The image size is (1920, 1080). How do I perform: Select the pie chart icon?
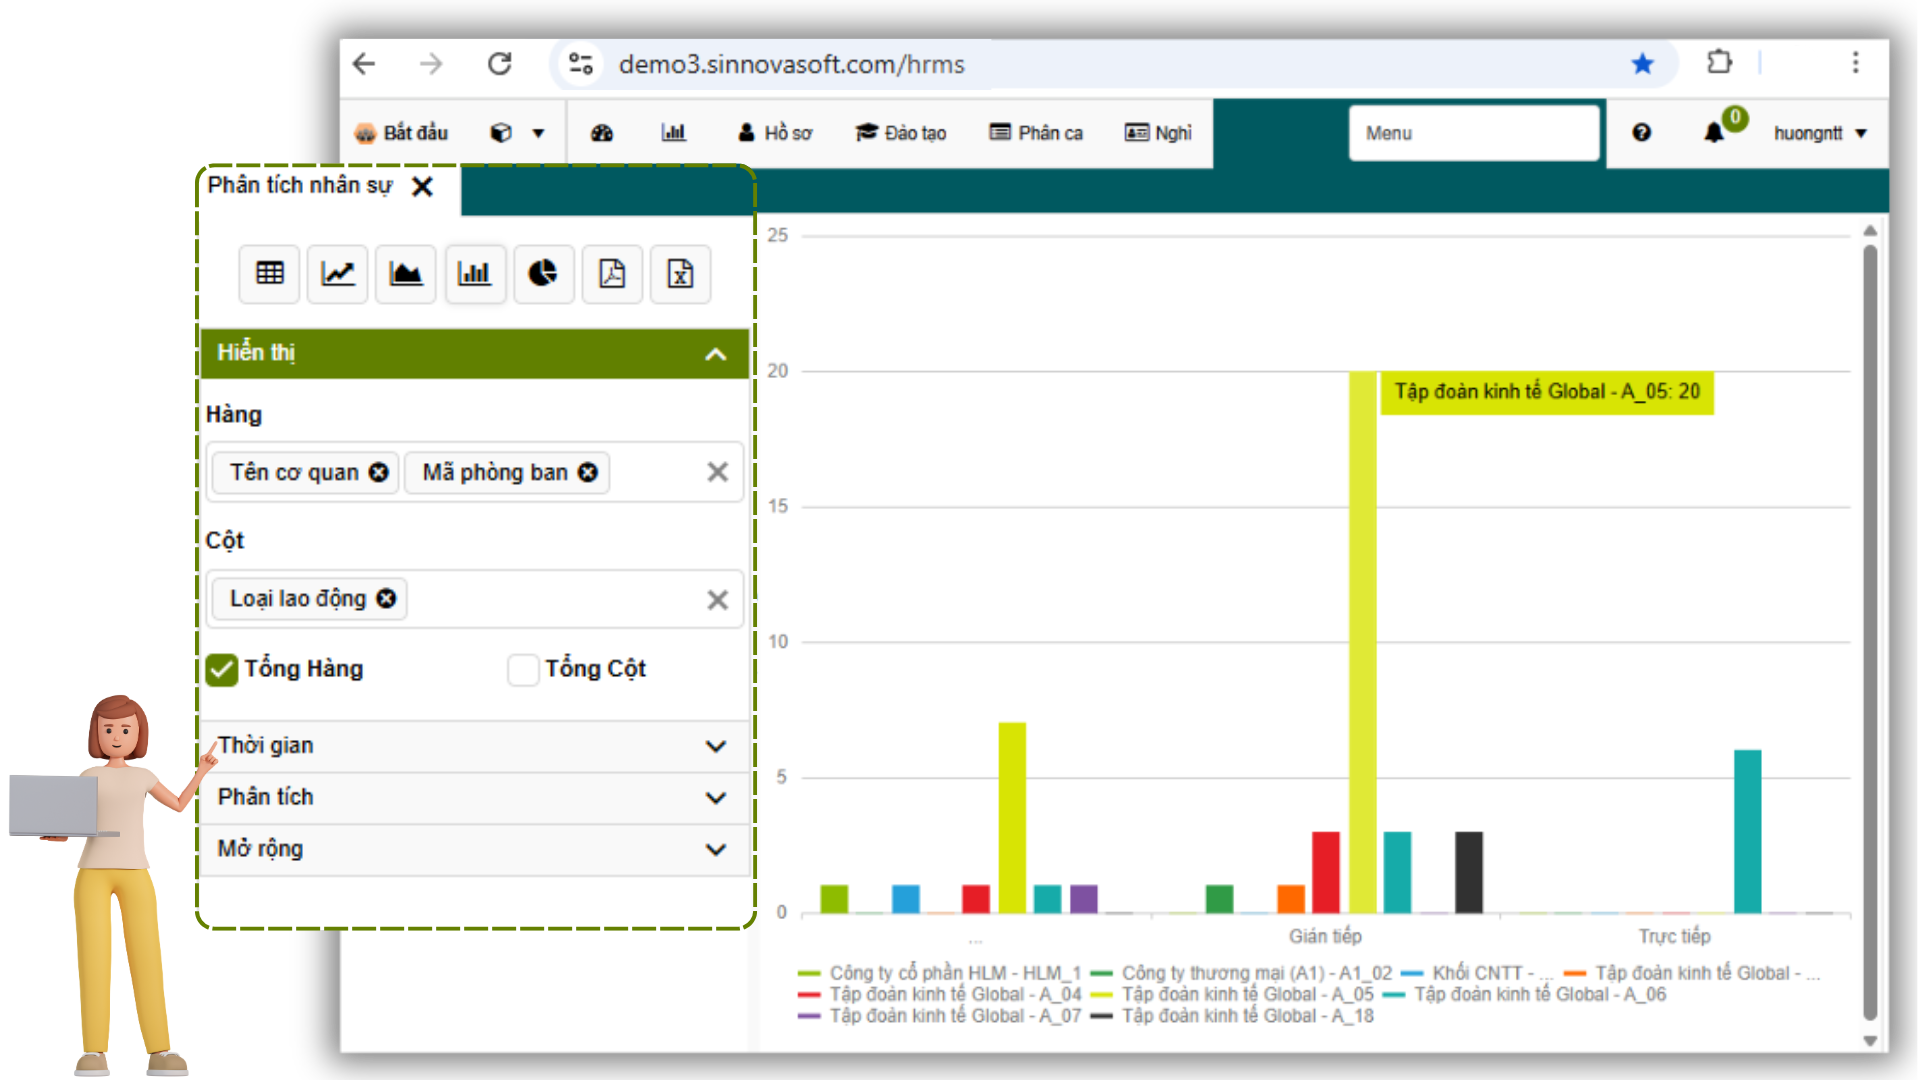543,273
